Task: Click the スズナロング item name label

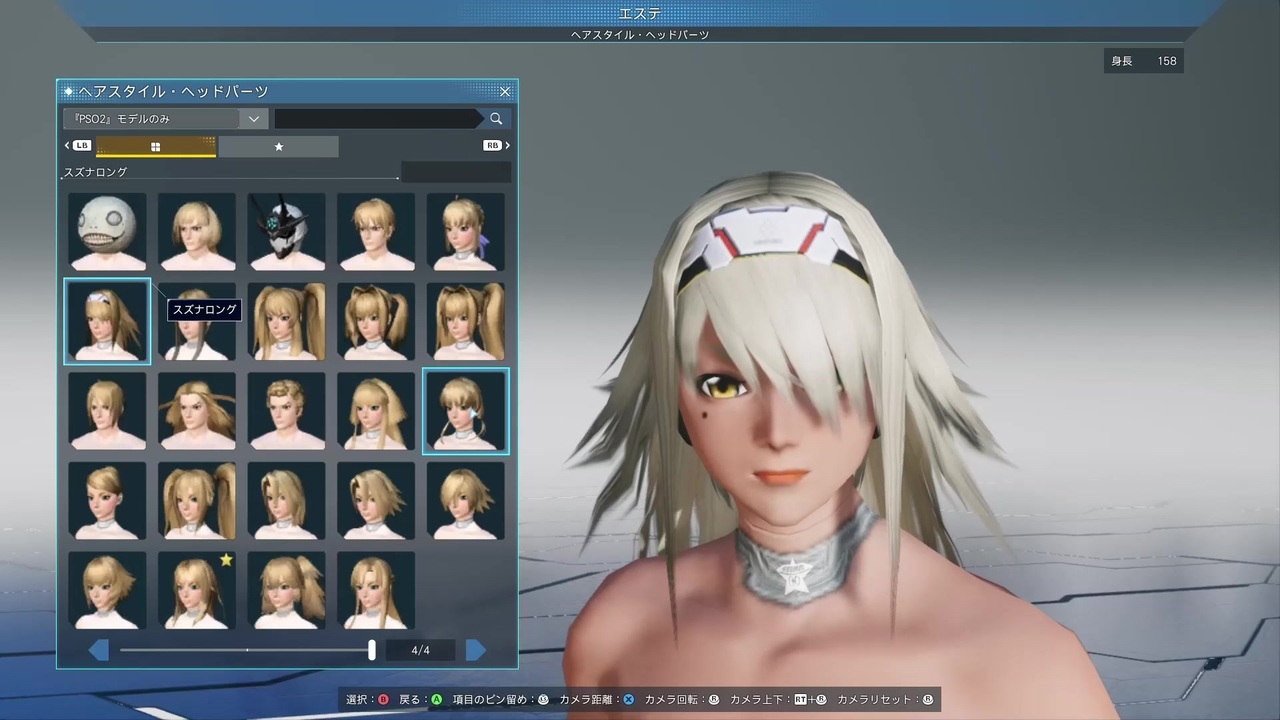Action: pyautogui.click(x=95, y=172)
